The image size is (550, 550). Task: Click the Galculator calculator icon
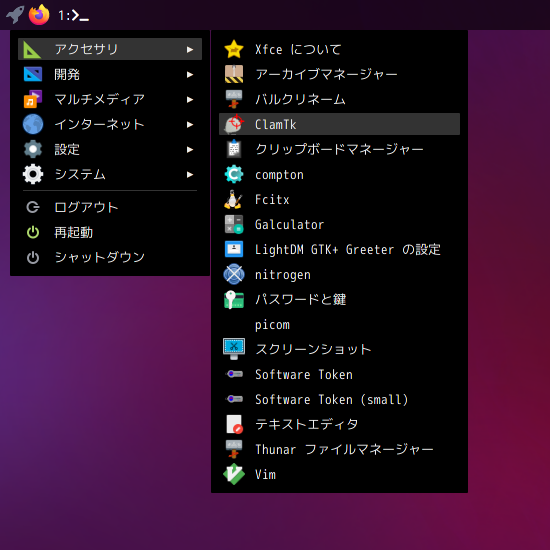(234, 224)
